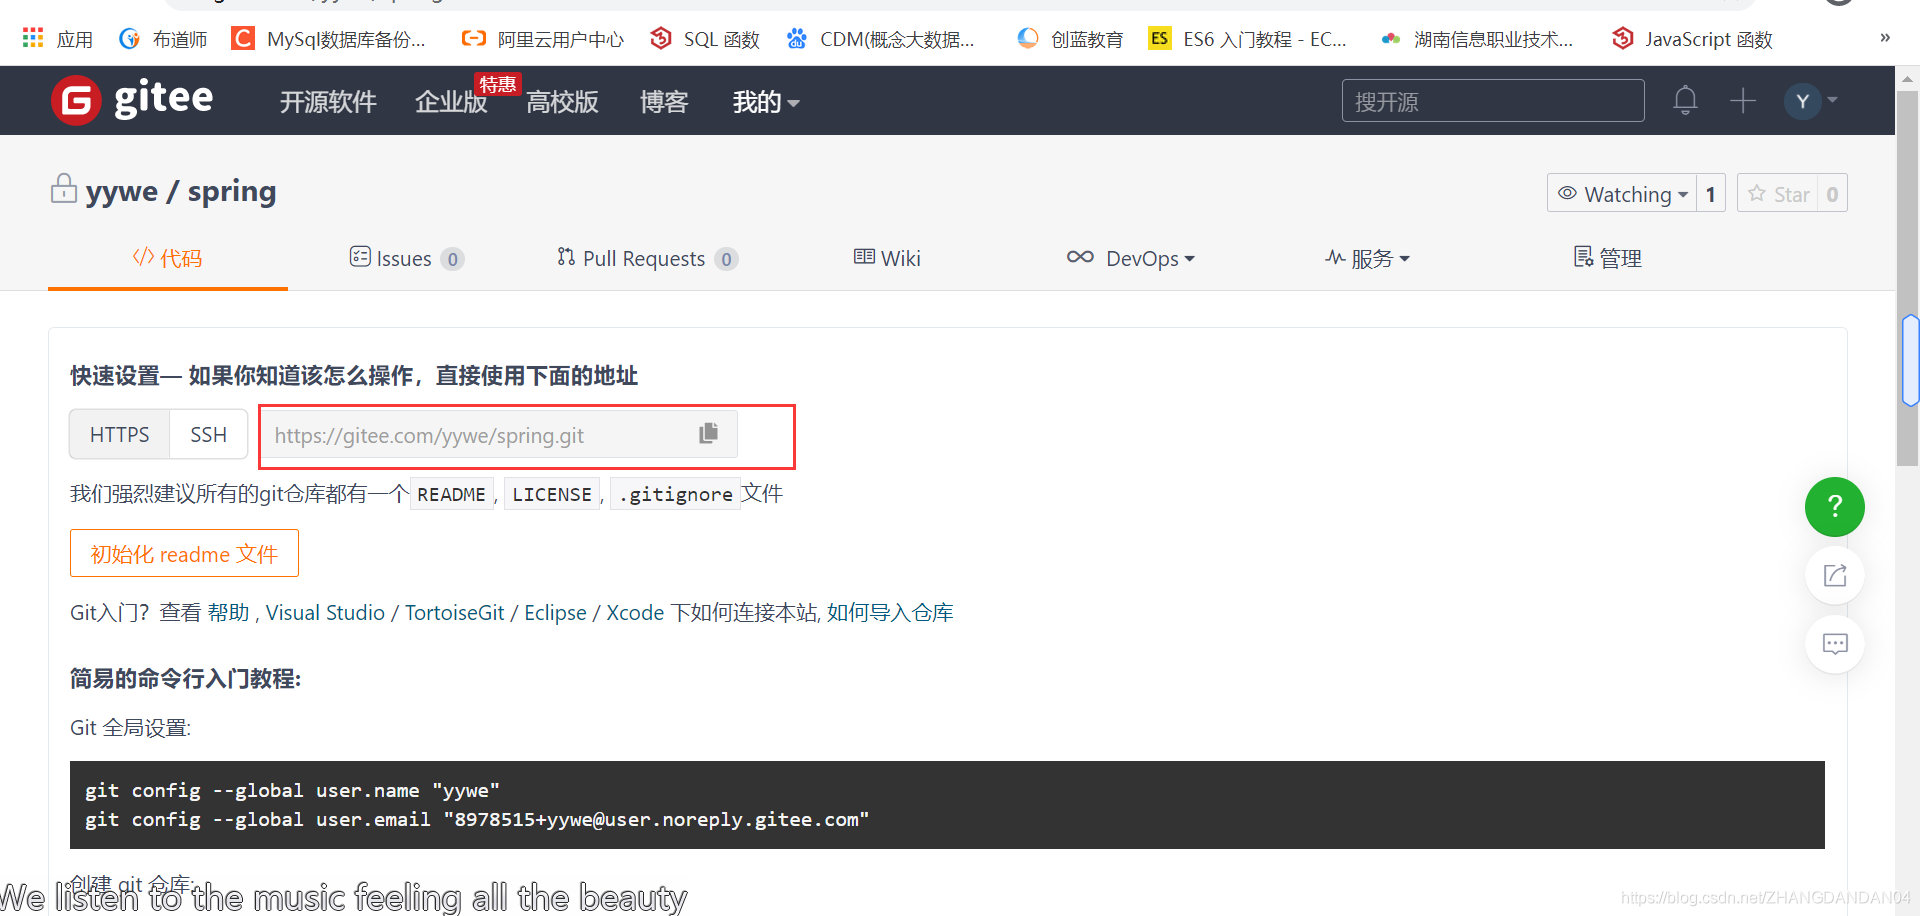1920x916 pixels.
Task: Open the JavaScript 函数 bookmark
Action: point(1692,39)
